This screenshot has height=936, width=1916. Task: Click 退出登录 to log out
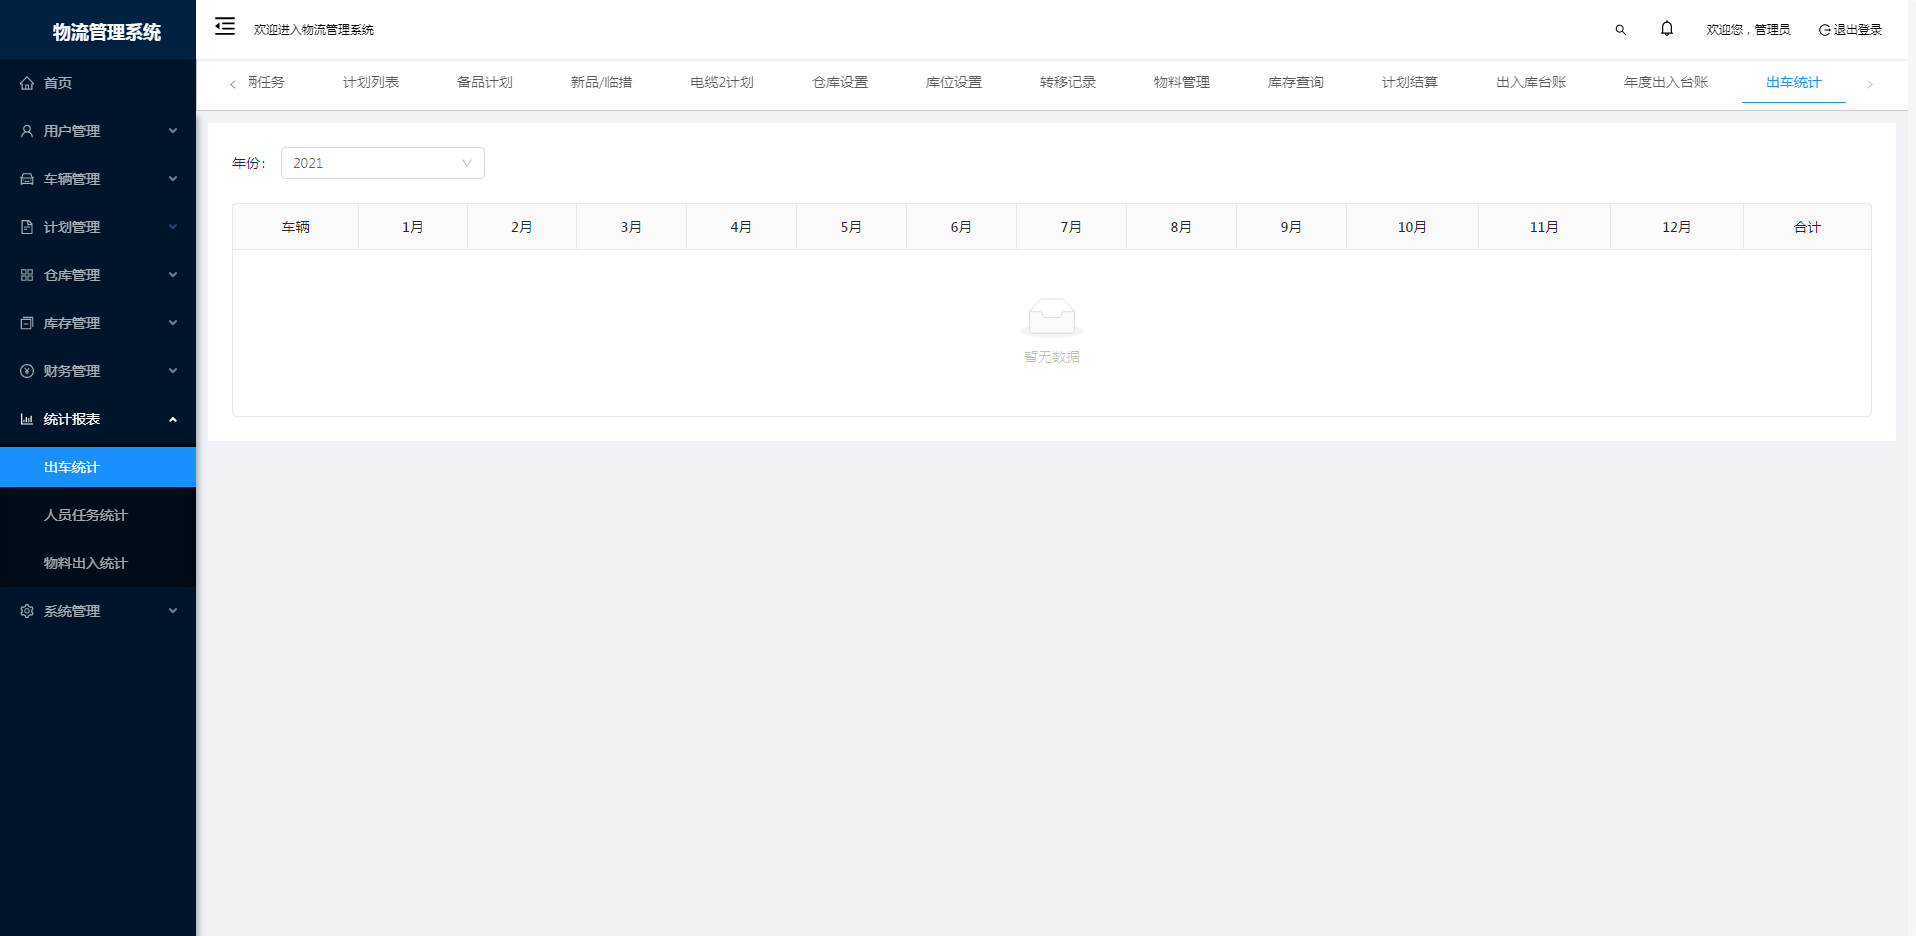point(1850,30)
